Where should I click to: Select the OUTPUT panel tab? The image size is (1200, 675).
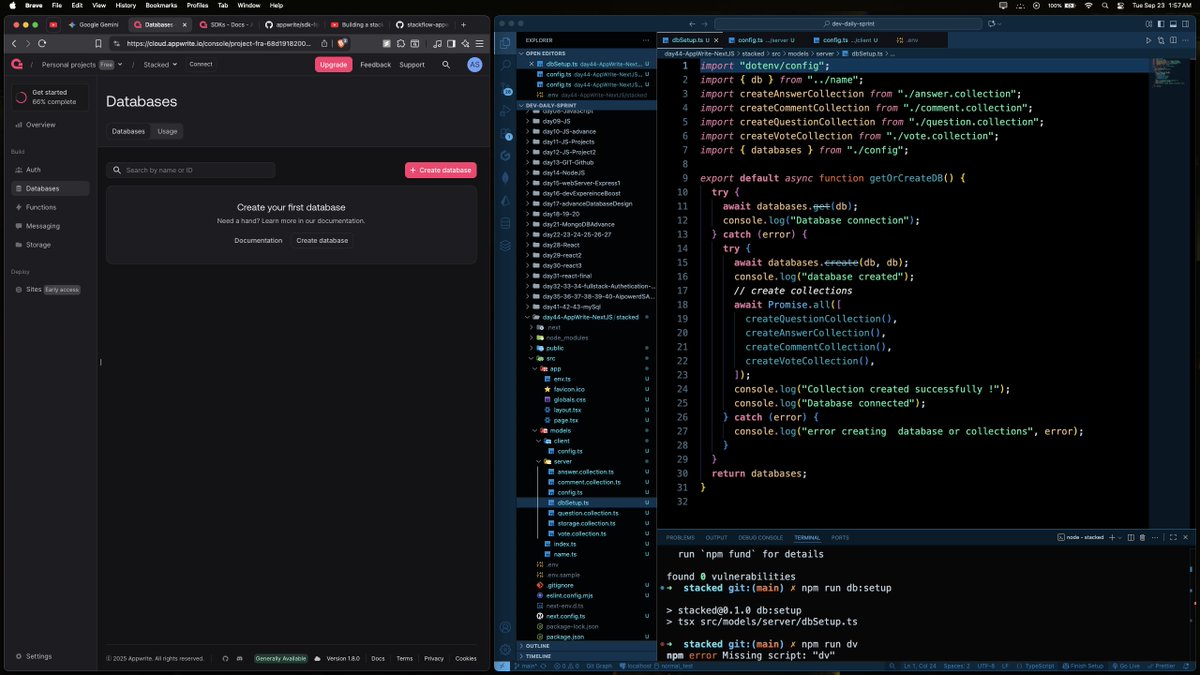716,538
